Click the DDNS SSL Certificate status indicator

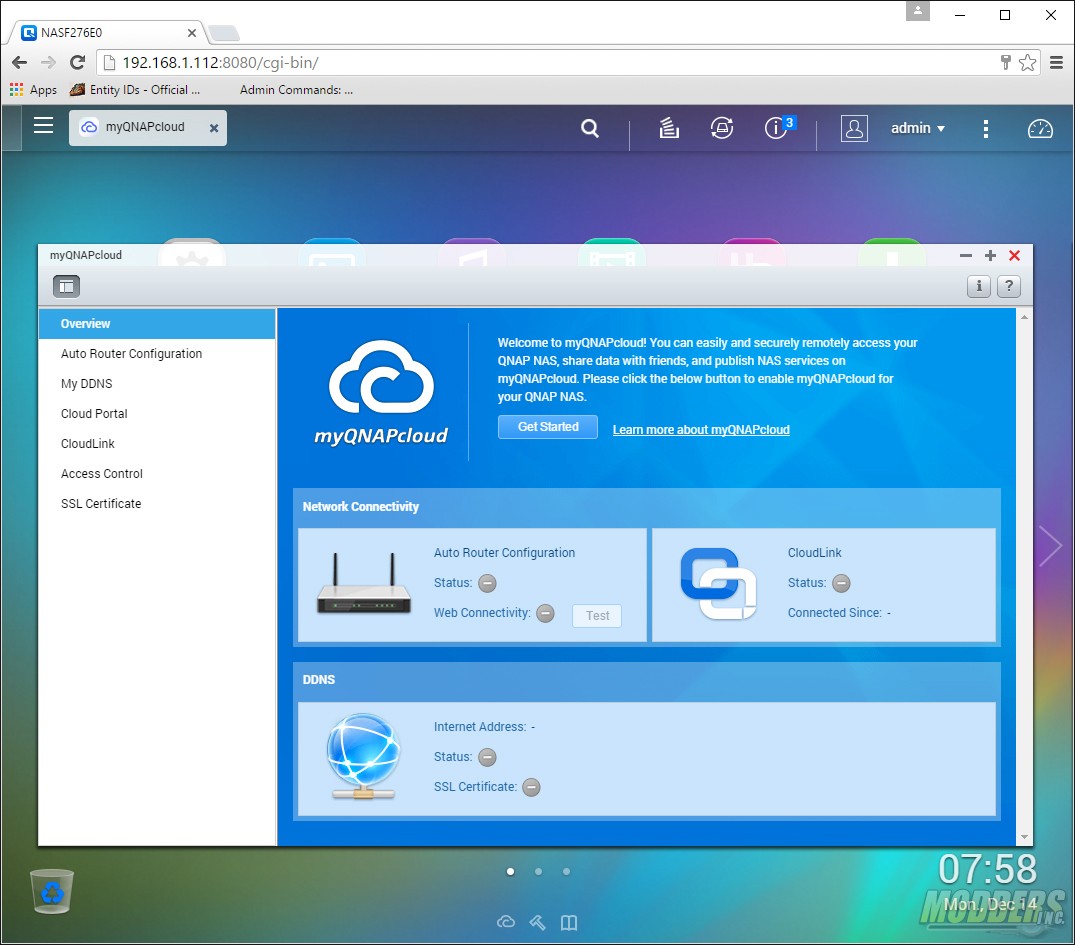[531, 787]
